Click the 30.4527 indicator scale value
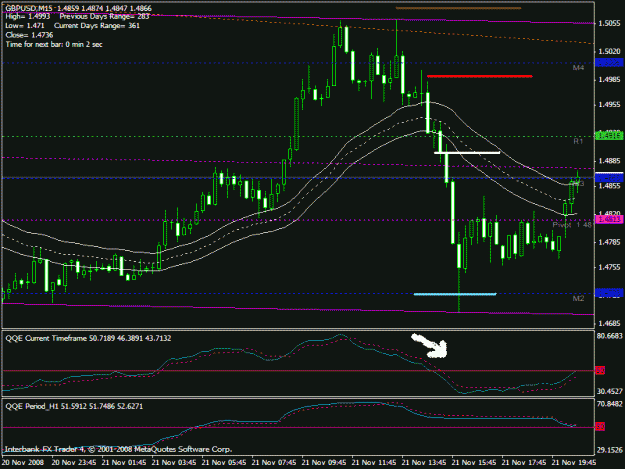 (609, 392)
